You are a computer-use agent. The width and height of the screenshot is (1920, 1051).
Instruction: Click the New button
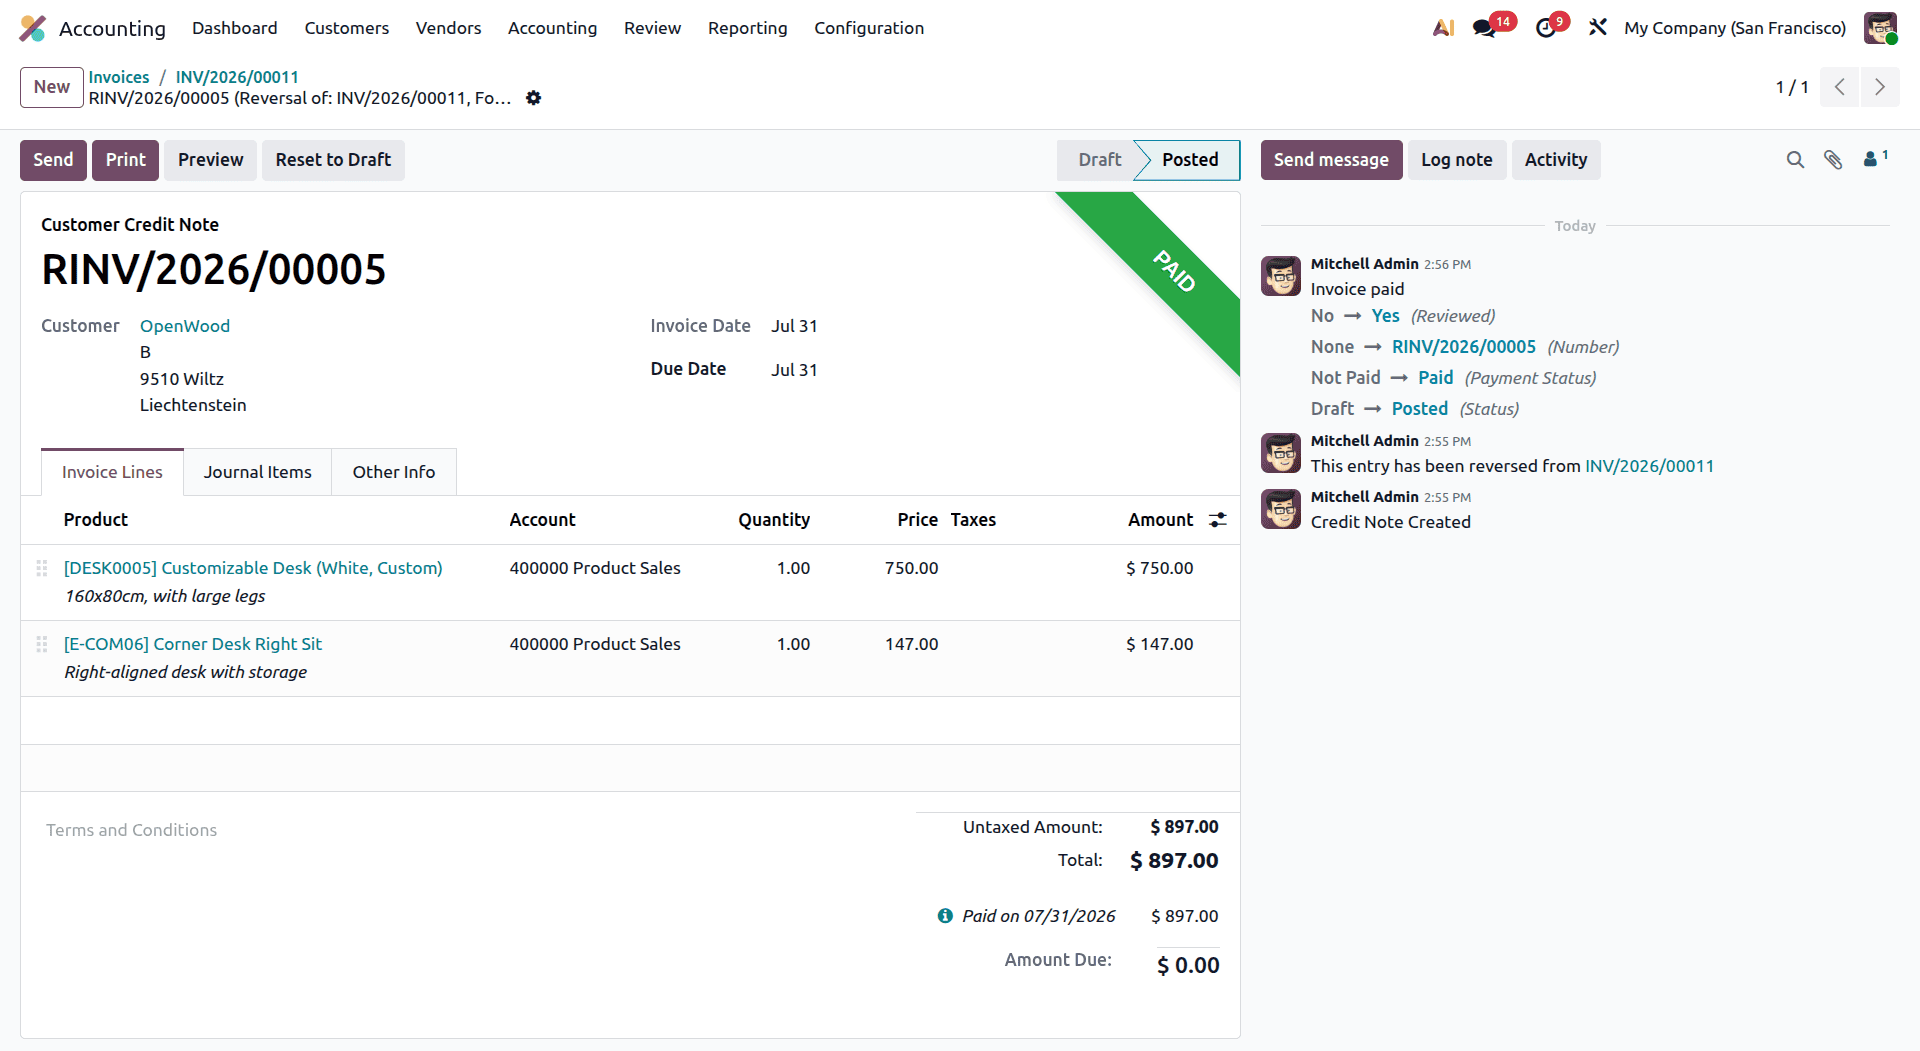click(x=52, y=87)
